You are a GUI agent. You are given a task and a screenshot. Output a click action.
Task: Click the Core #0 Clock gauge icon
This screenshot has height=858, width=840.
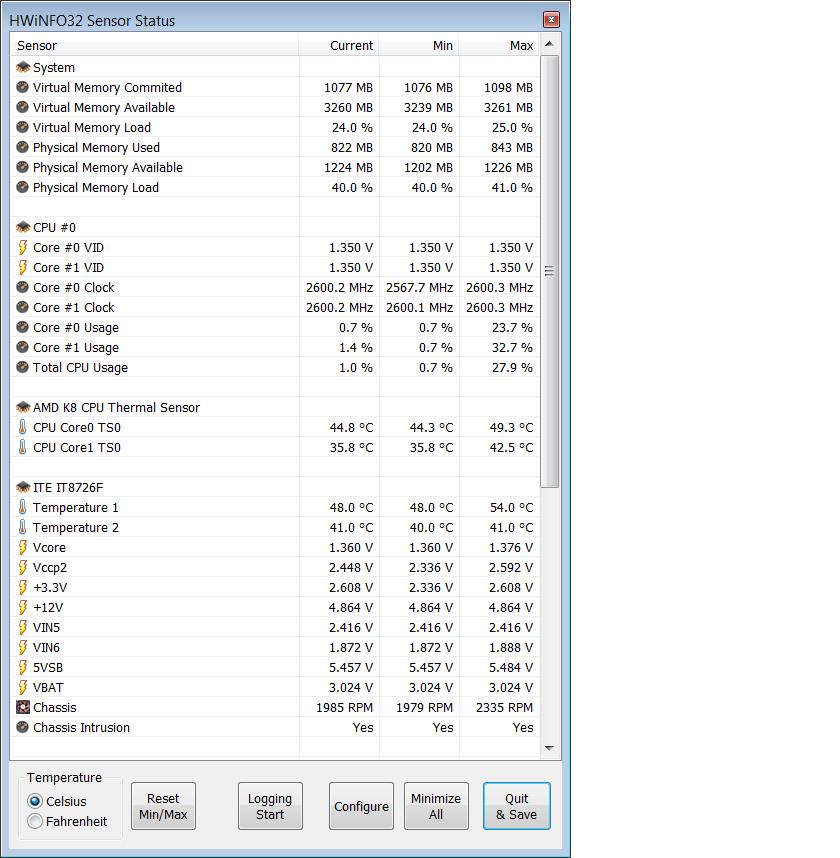[x=22, y=287]
